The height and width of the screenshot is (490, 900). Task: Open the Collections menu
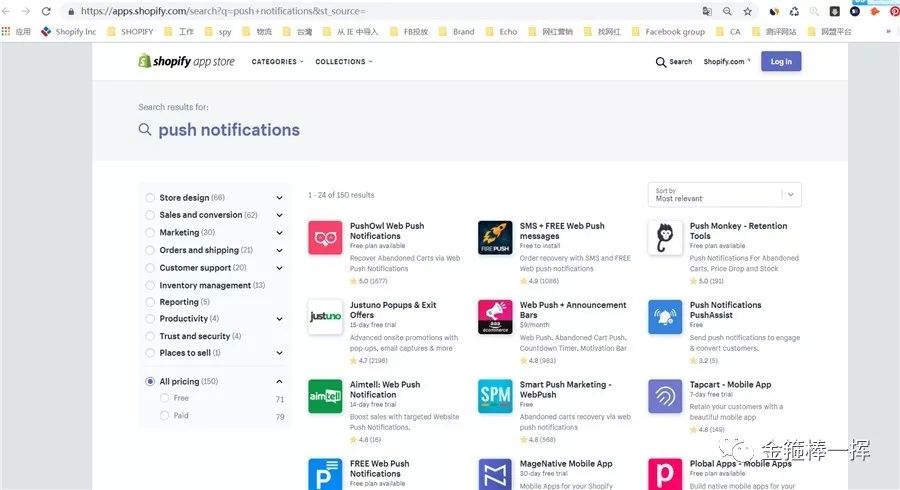[x=343, y=62]
